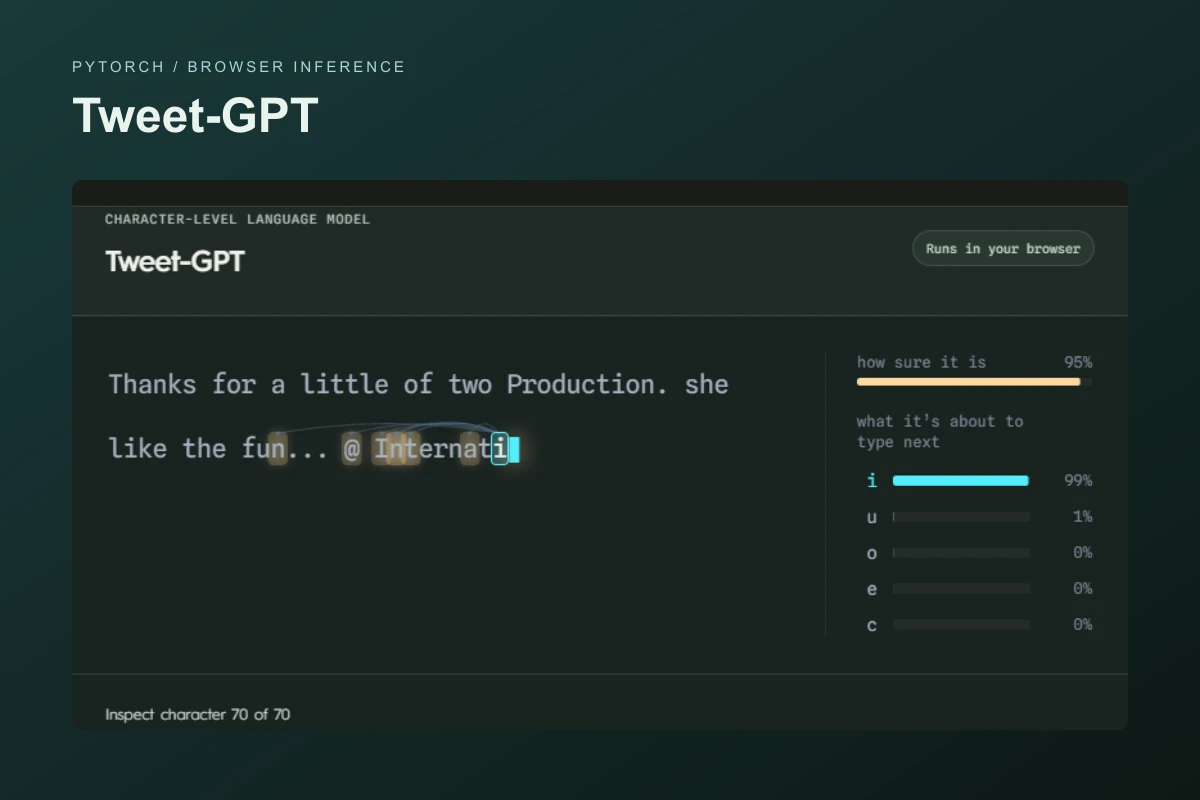The width and height of the screenshot is (1200, 800).
Task: Click the candidate letter "c" label
Action: click(x=872, y=625)
